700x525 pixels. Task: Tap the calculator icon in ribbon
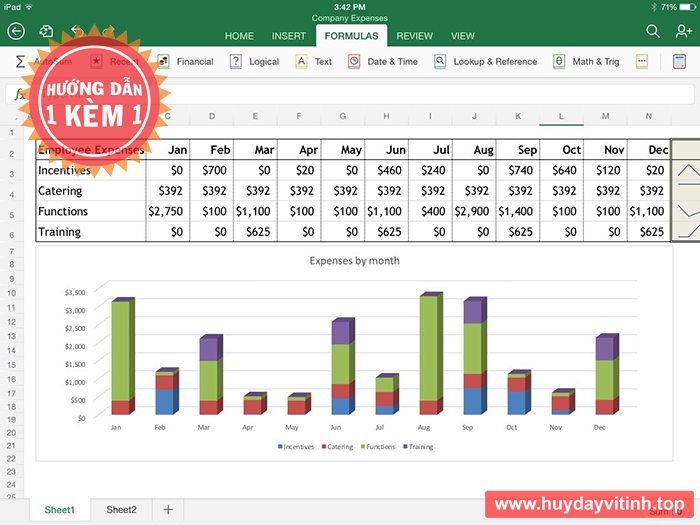(x=679, y=62)
